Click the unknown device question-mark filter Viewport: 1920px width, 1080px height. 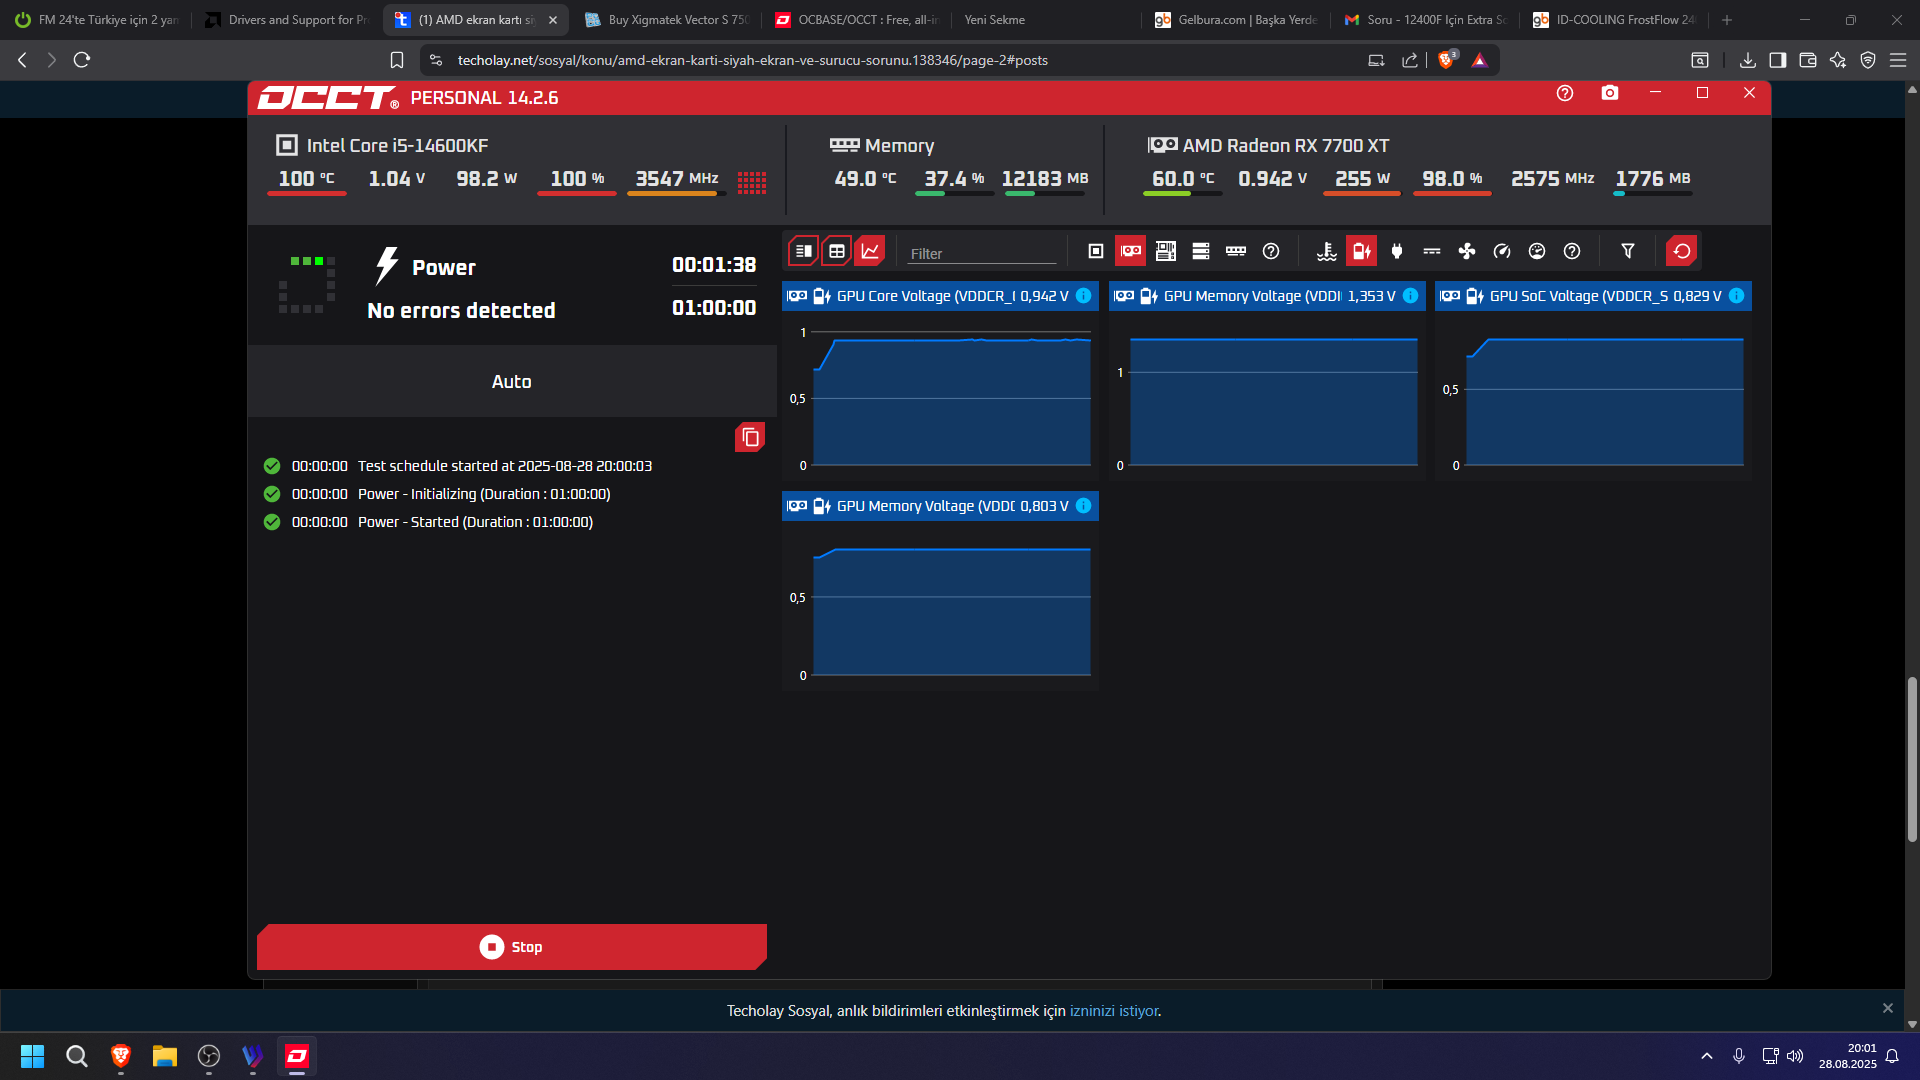pyautogui.click(x=1271, y=251)
